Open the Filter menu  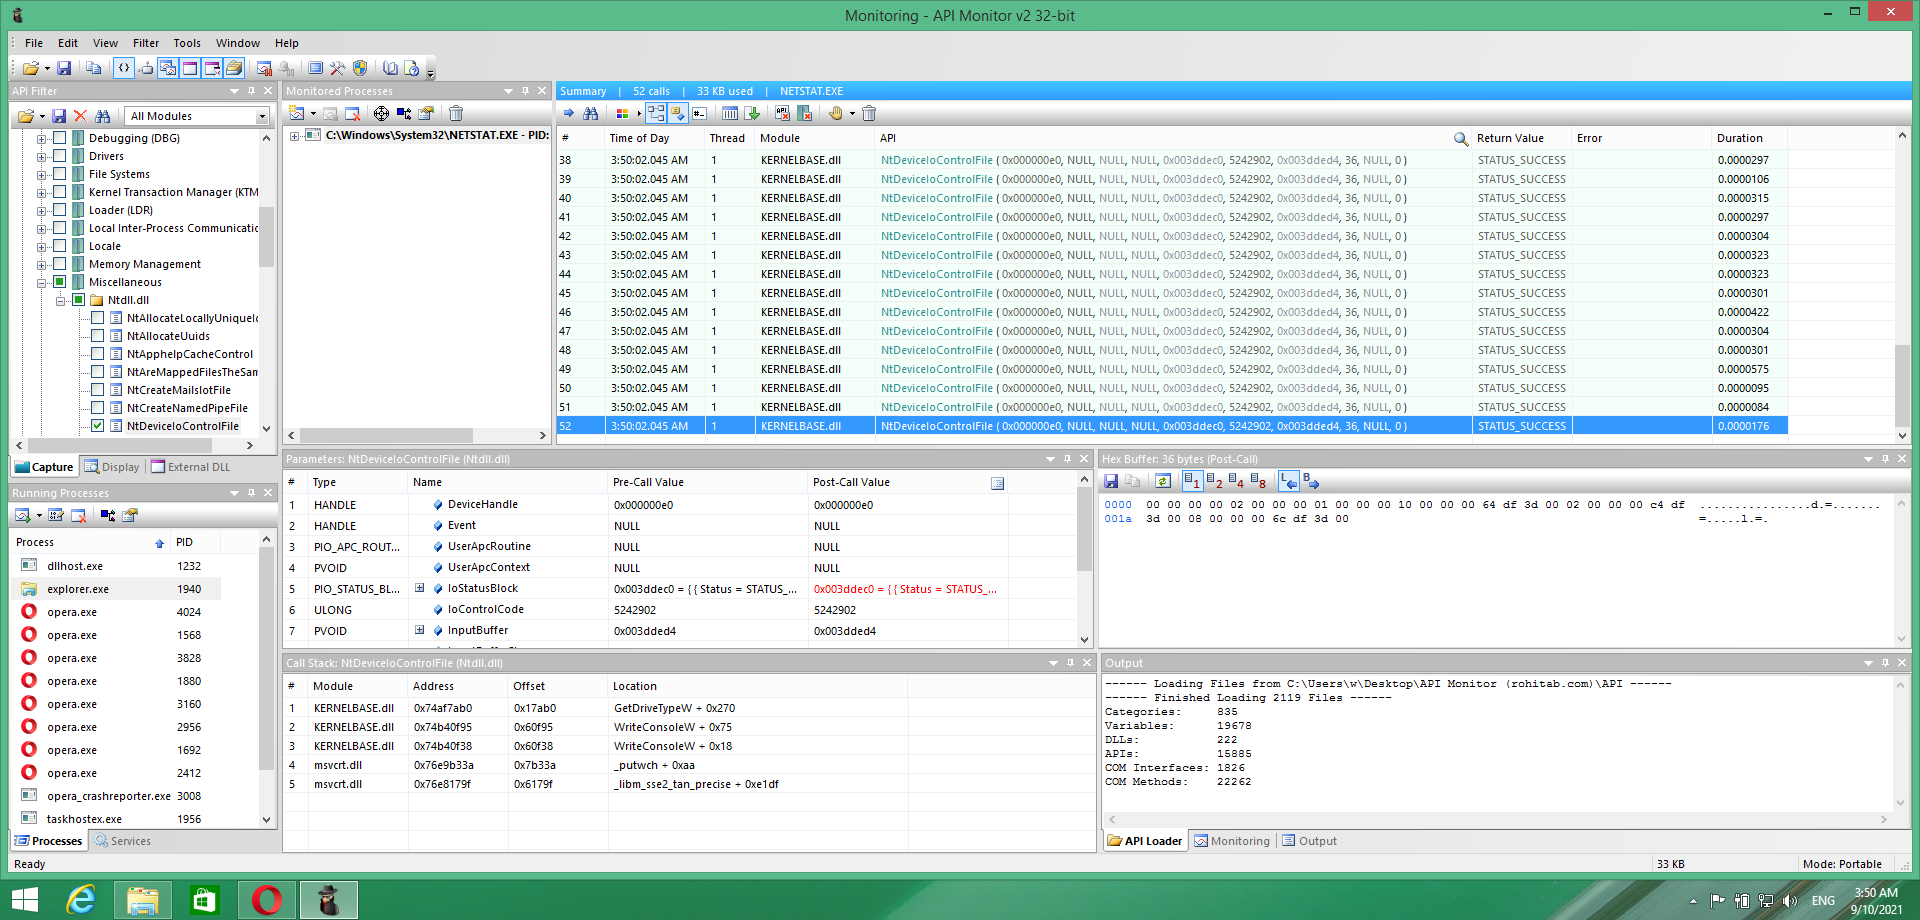tap(146, 43)
